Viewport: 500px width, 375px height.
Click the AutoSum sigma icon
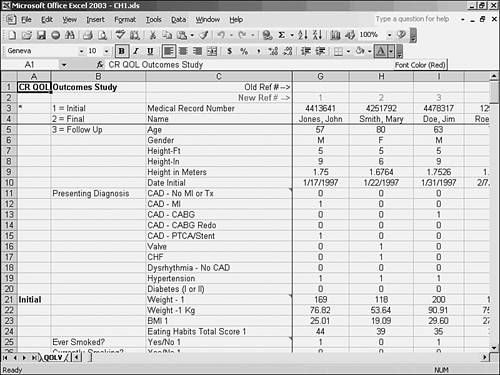point(282,35)
